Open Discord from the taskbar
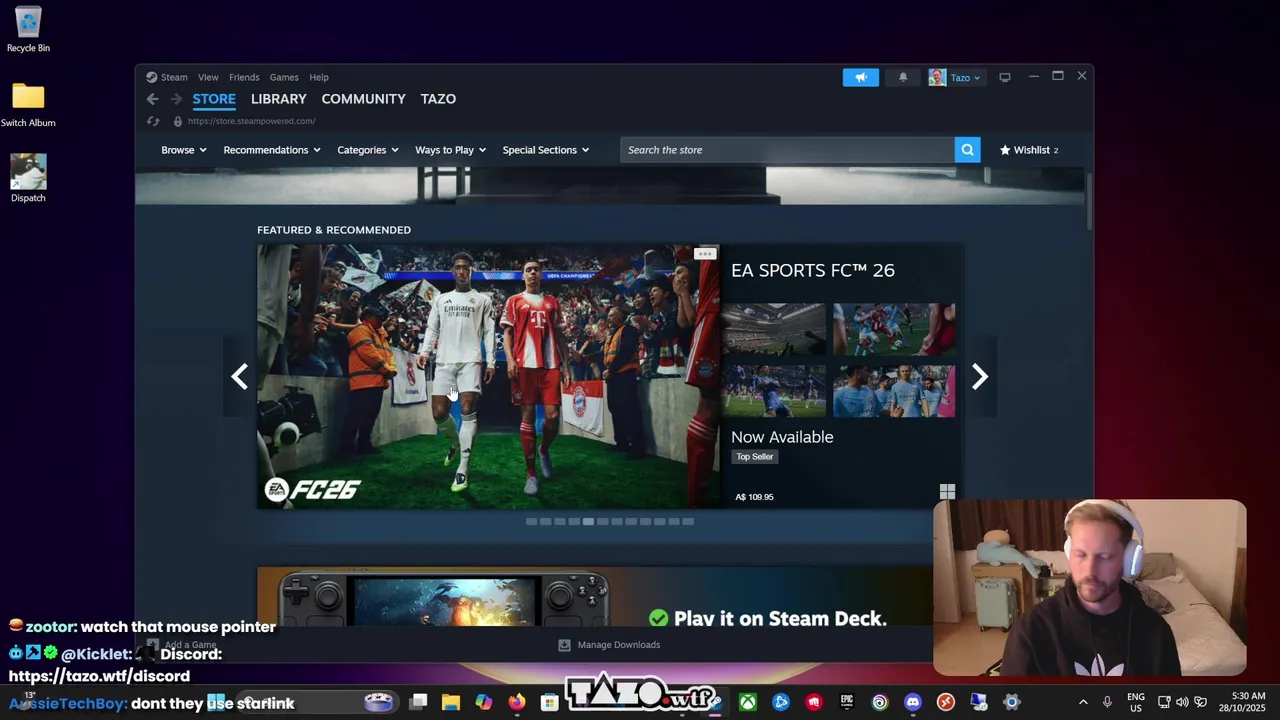Screen dimensions: 1280x720 [912, 702]
